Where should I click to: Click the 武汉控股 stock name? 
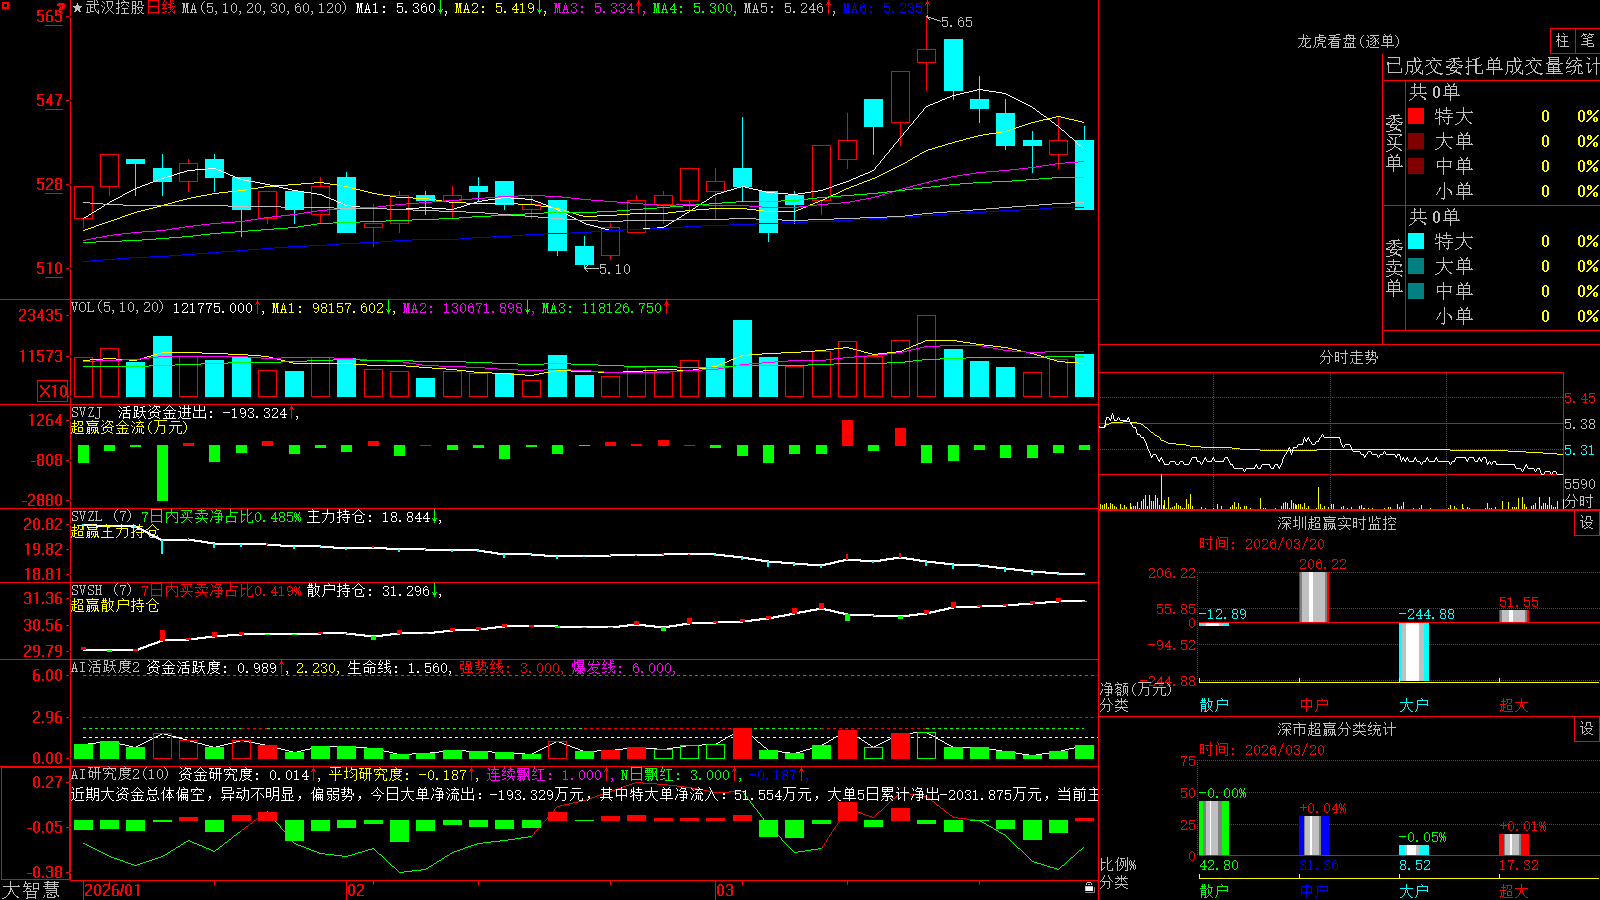pyautogui.click(x=115, y=8)
